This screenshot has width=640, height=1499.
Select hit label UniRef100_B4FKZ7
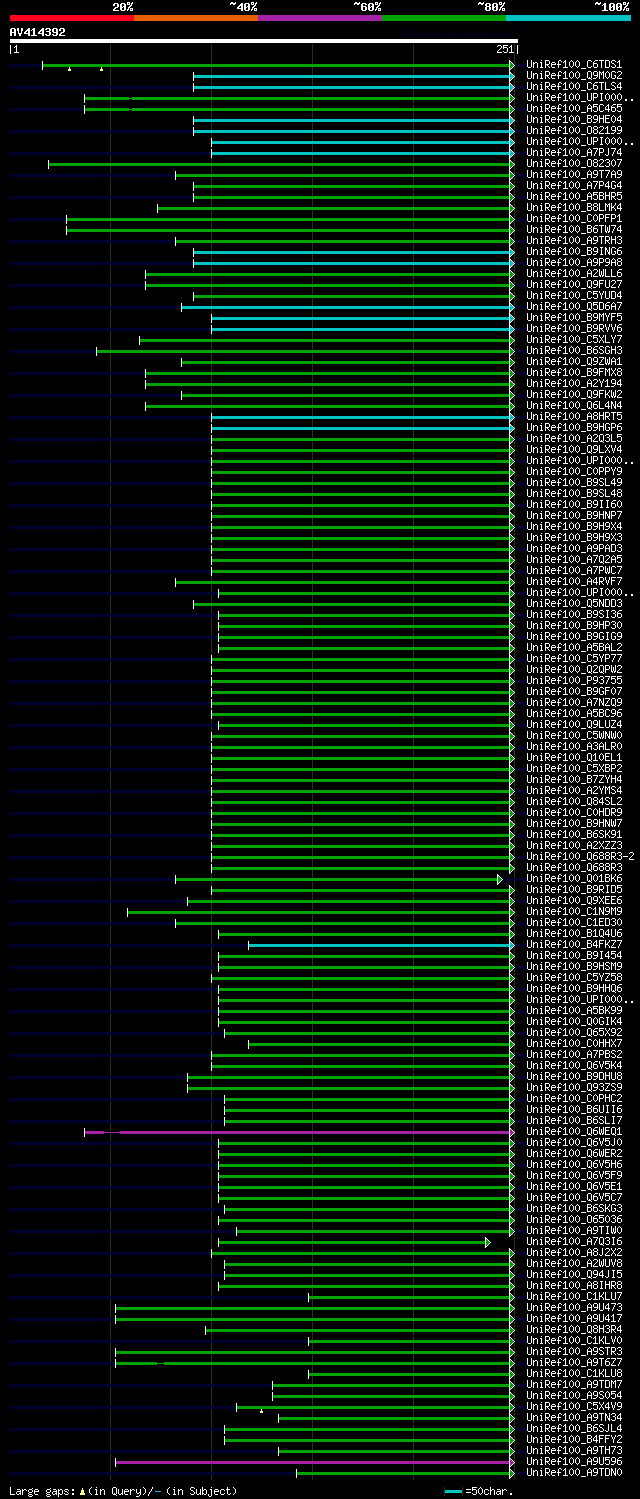coord(574,945)
